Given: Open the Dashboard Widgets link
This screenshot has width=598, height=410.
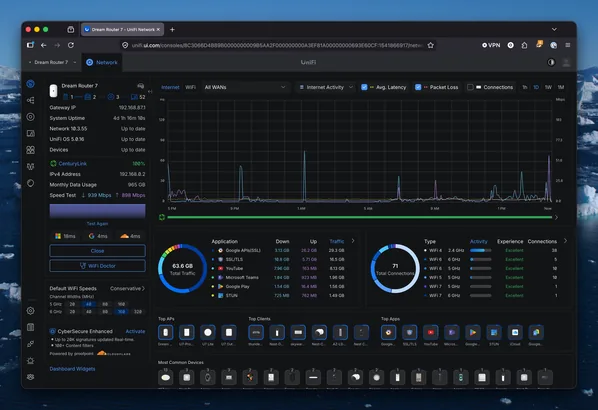Looking at the screenshot, I should tap(72, 369).
